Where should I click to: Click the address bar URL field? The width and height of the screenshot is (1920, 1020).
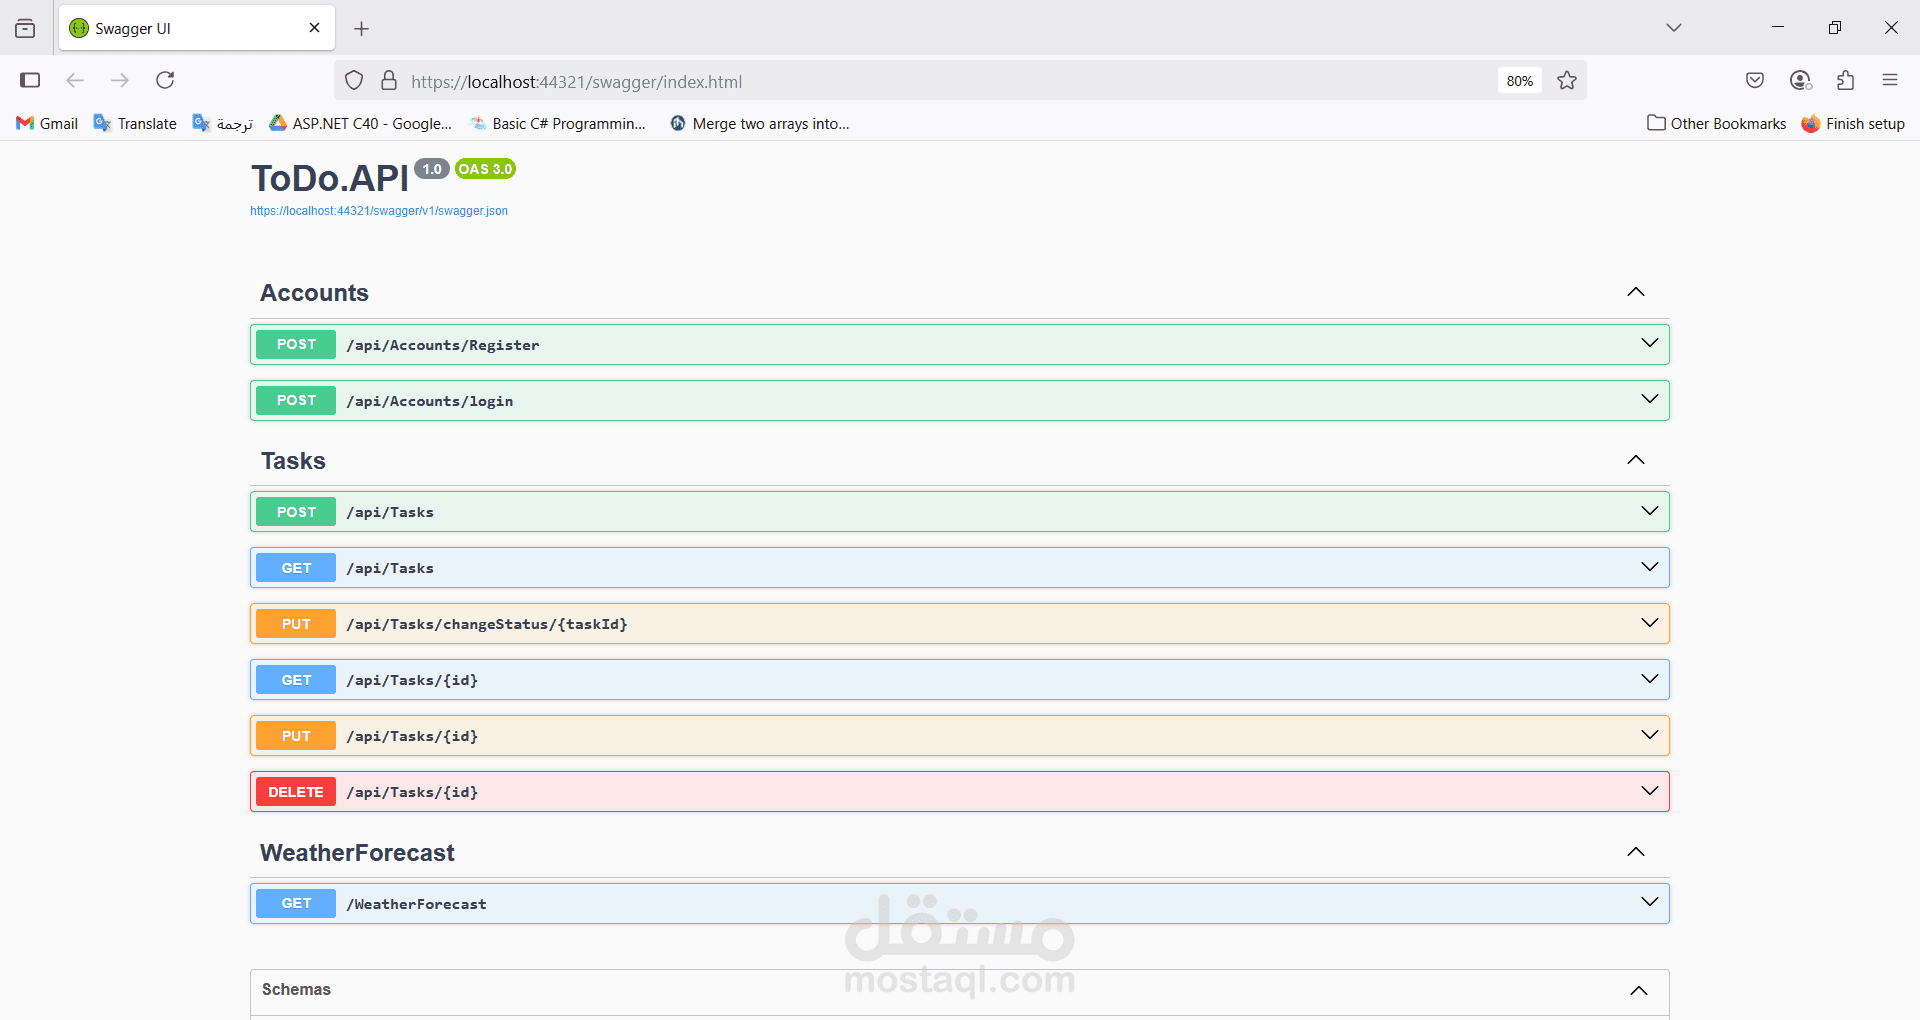click(x=950, y=81)
